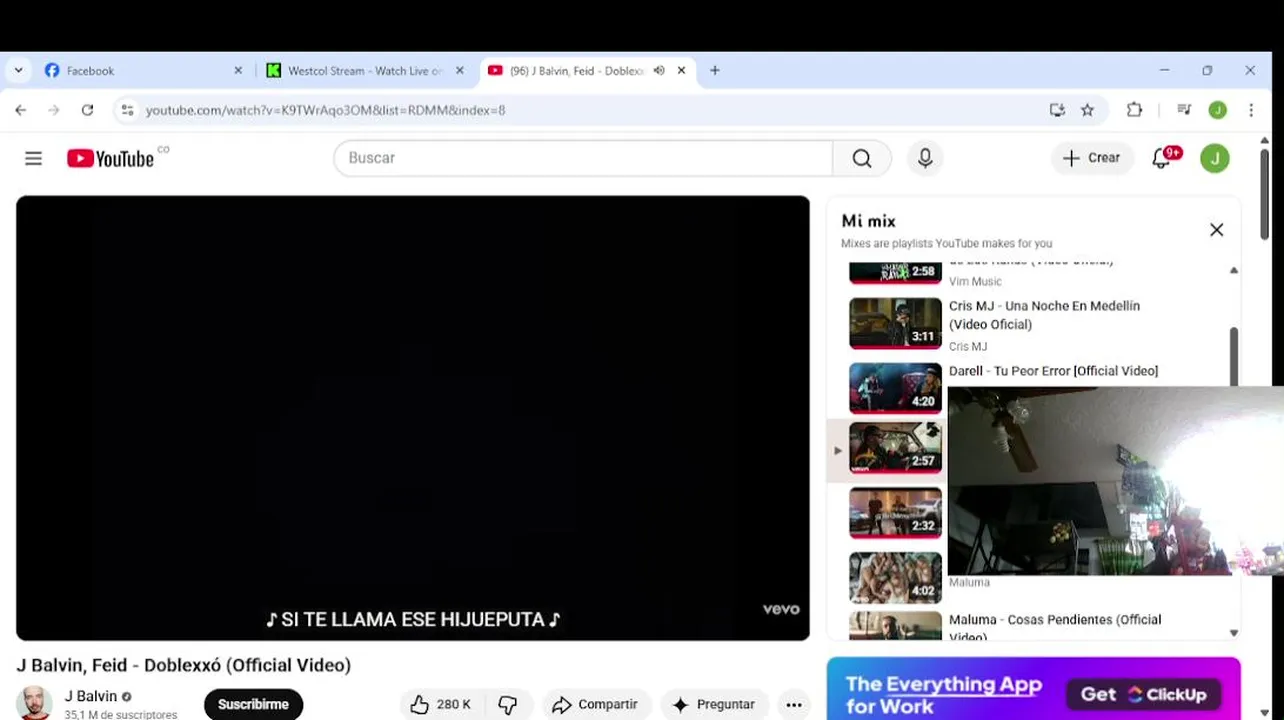Image resolution: width=1284 pixels, height=720 pixels.
Task: Open Darell - Tu Peor Error thumbnail
Action: pos(895,388)
